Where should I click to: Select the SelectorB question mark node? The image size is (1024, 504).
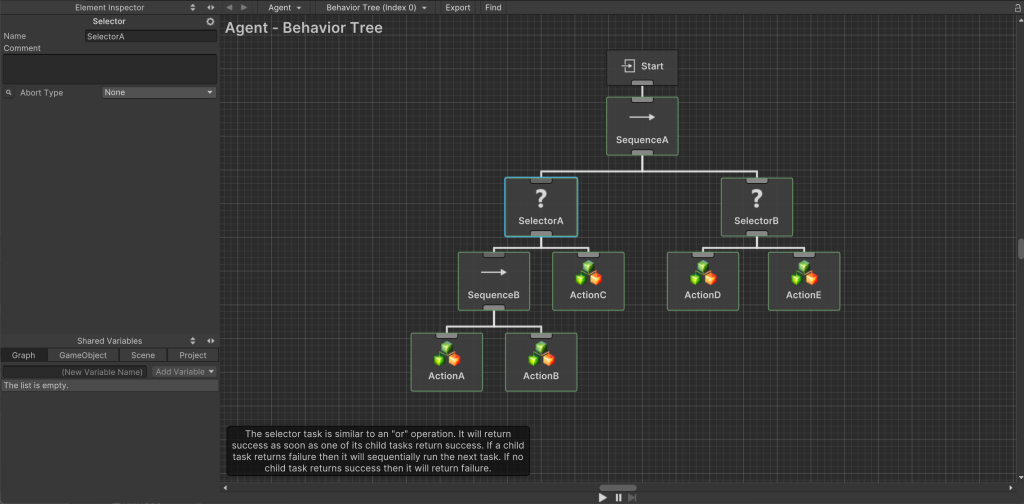tap(756, 206)
